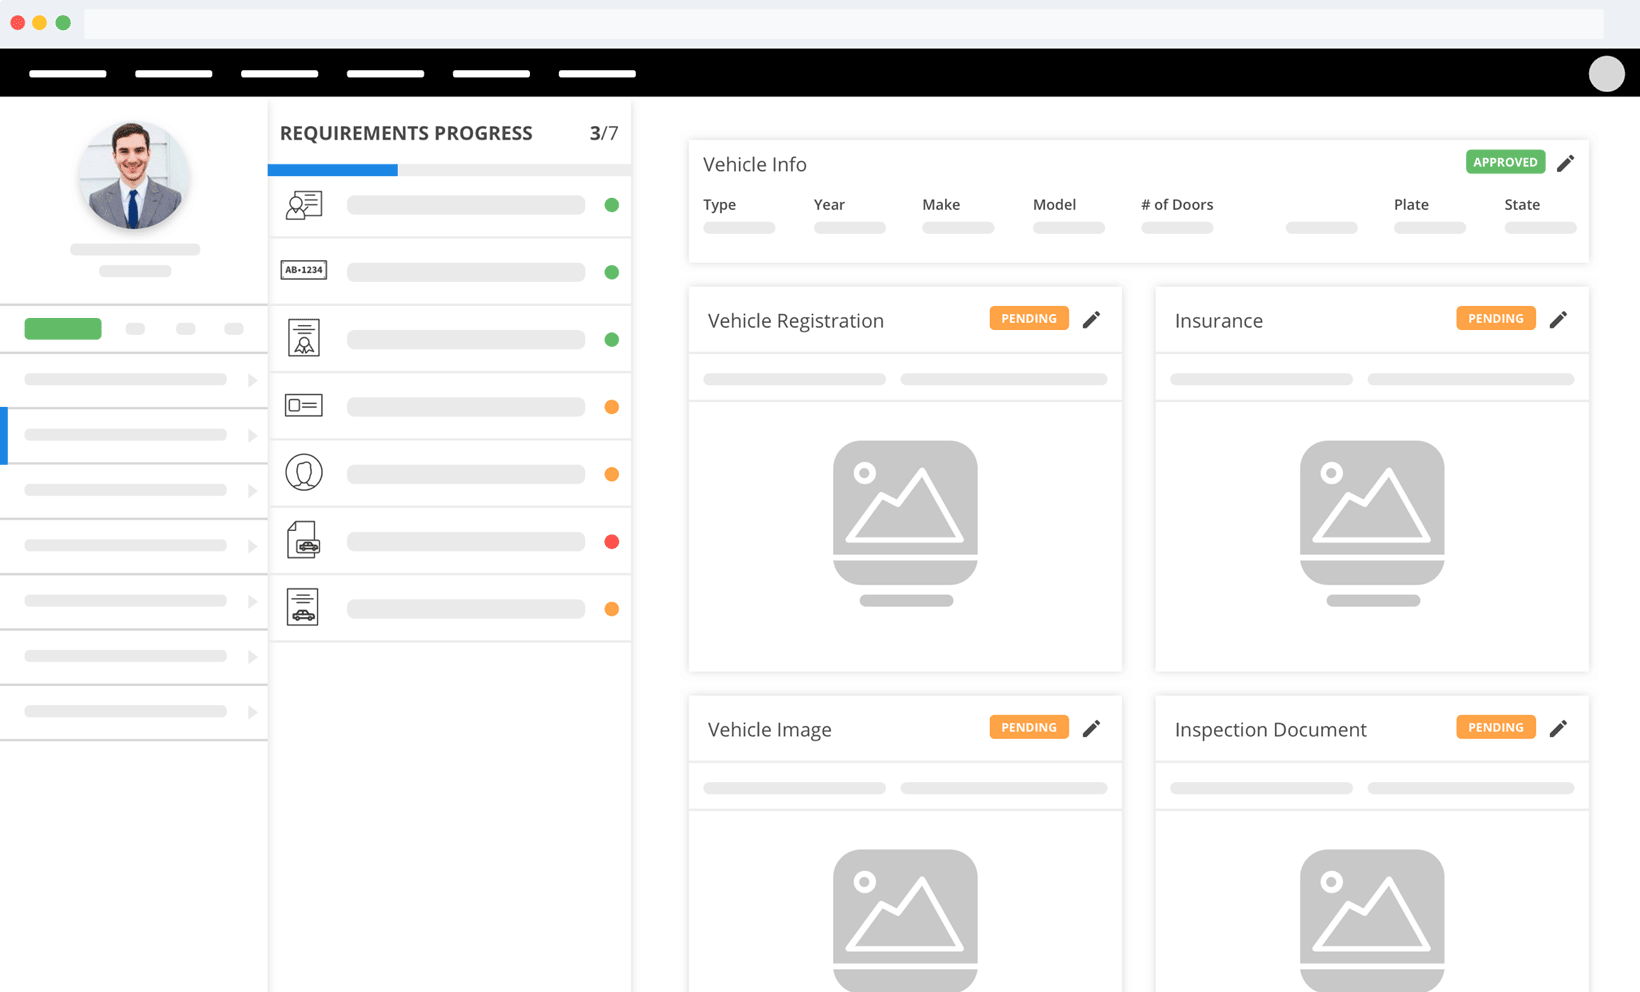Click PENDING badge on Inspection Document
The width and height of the screenshot is (1640, 992).
click(1495, 727)
